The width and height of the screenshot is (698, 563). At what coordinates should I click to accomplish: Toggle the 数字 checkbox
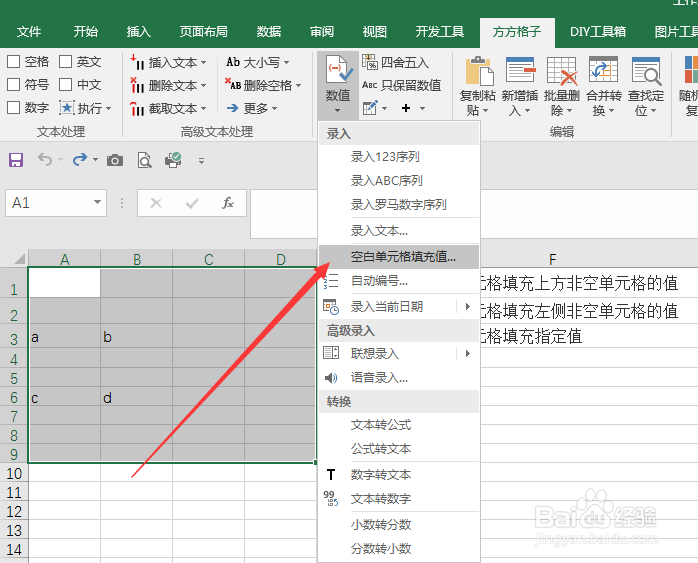tap(14, 108)
